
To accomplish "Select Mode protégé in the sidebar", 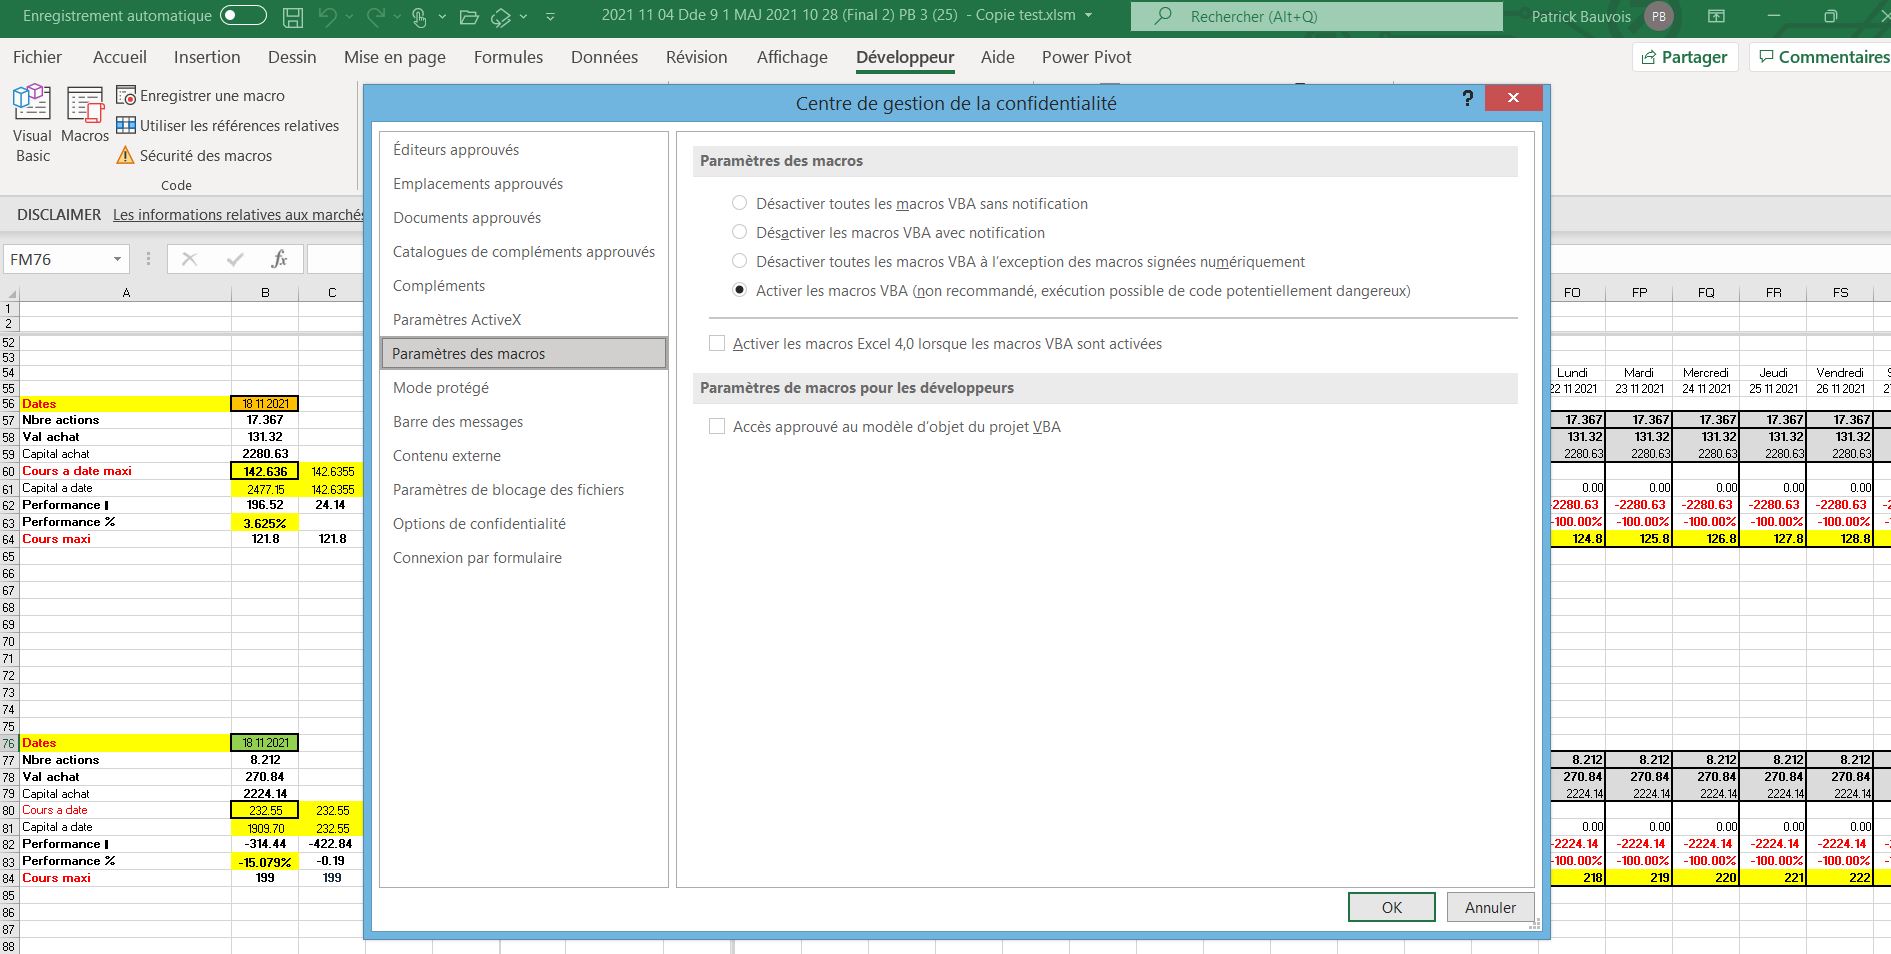I will point(441,388).
